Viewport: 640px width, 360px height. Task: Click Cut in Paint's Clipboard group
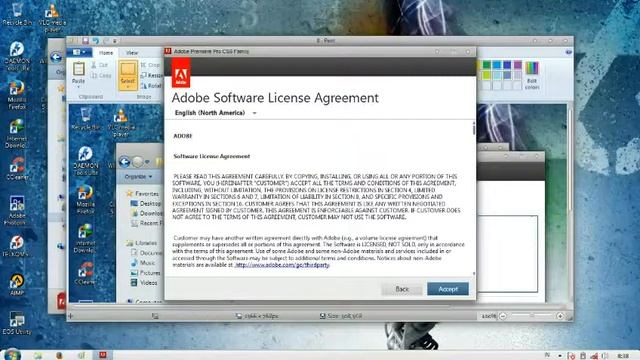click(100, 65)
